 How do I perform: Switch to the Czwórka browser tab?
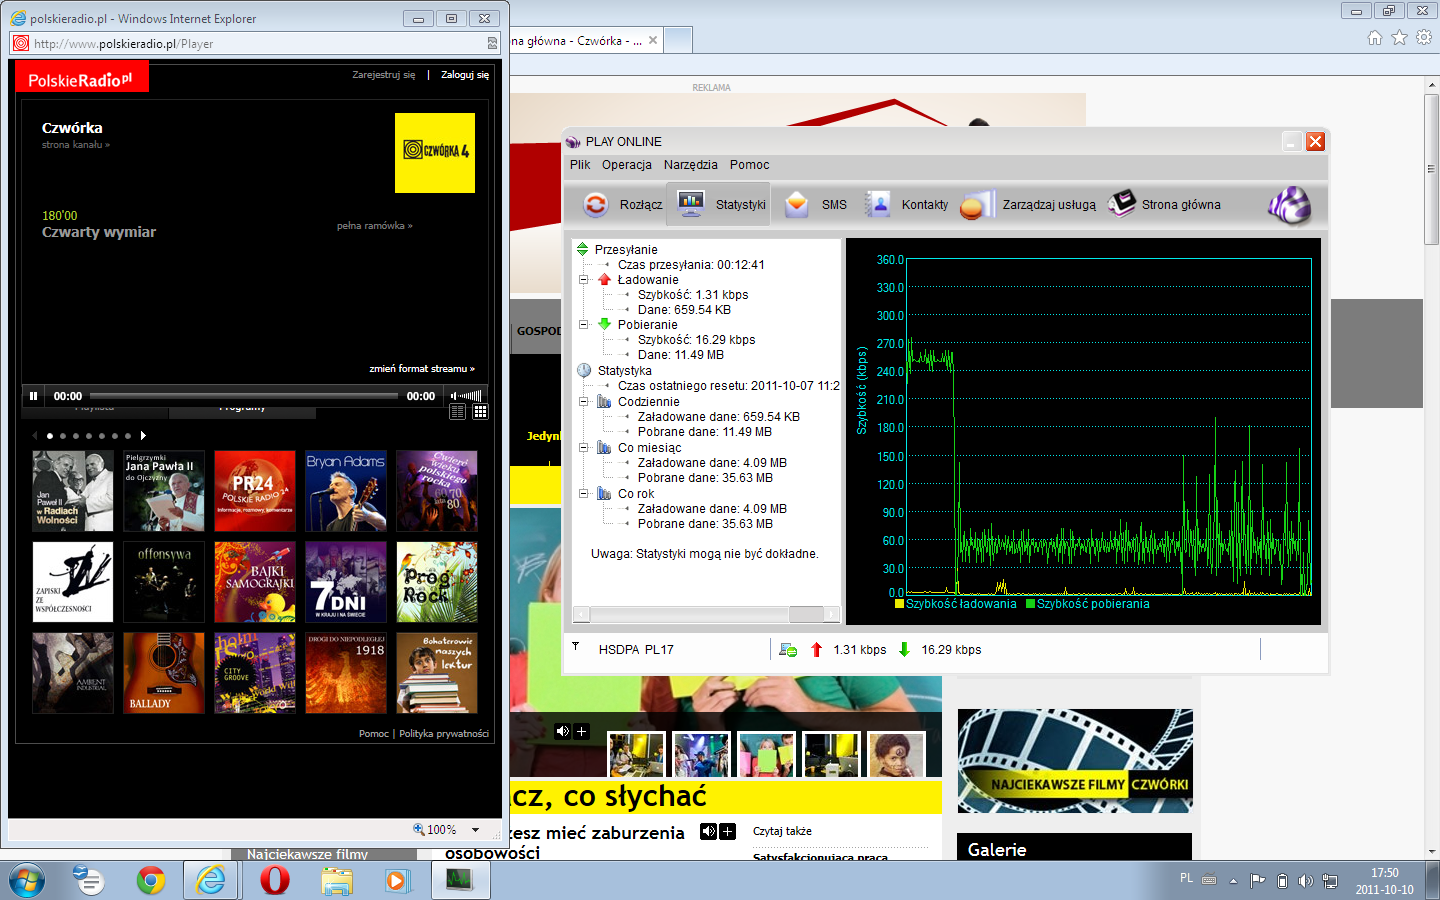[585, 41]
